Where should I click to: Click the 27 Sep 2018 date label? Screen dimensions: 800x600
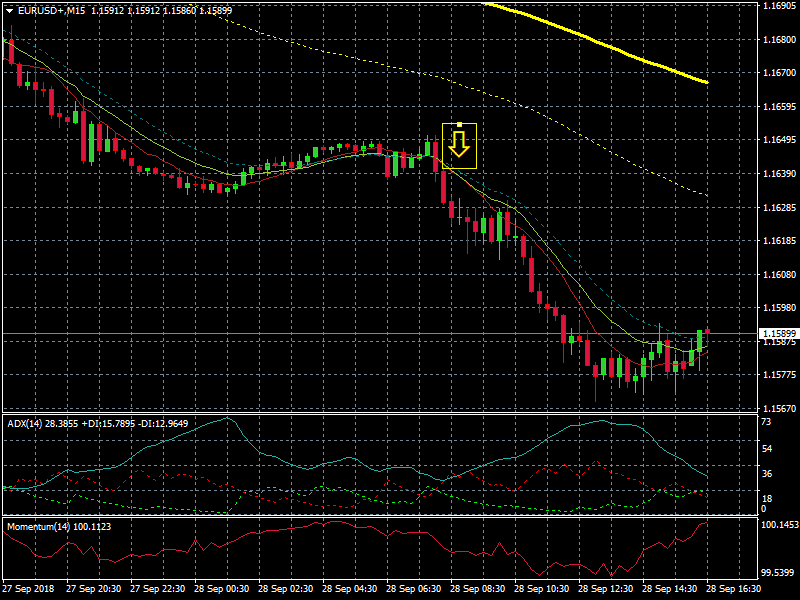coord(28,590)
